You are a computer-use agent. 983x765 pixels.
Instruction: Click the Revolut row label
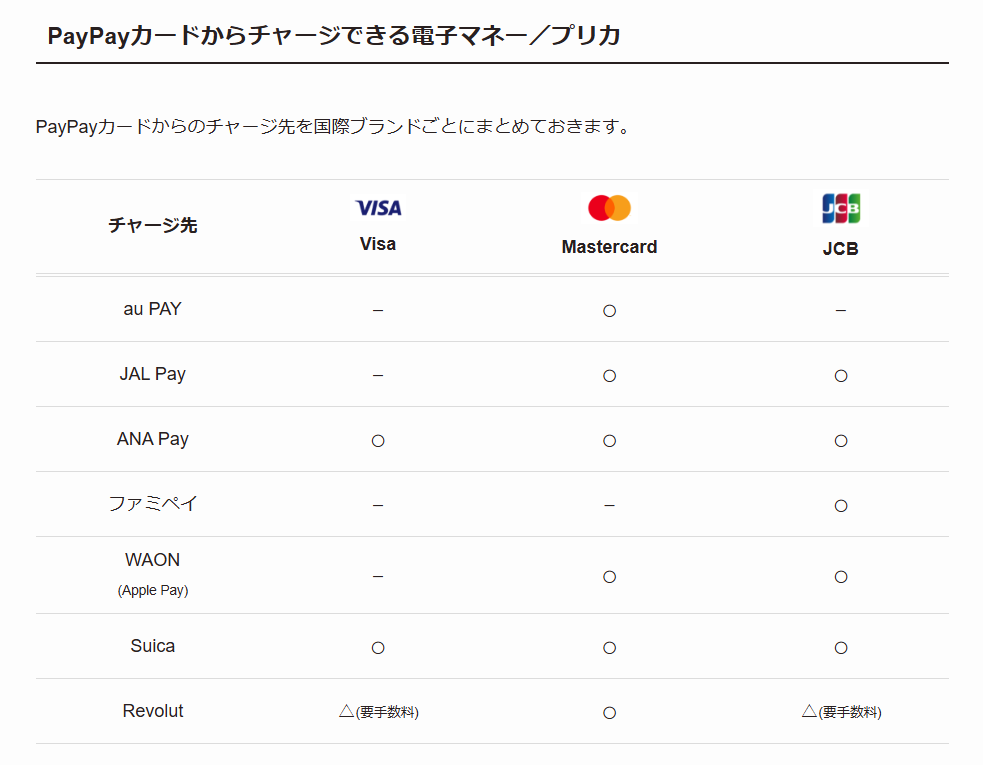[152, 711]
